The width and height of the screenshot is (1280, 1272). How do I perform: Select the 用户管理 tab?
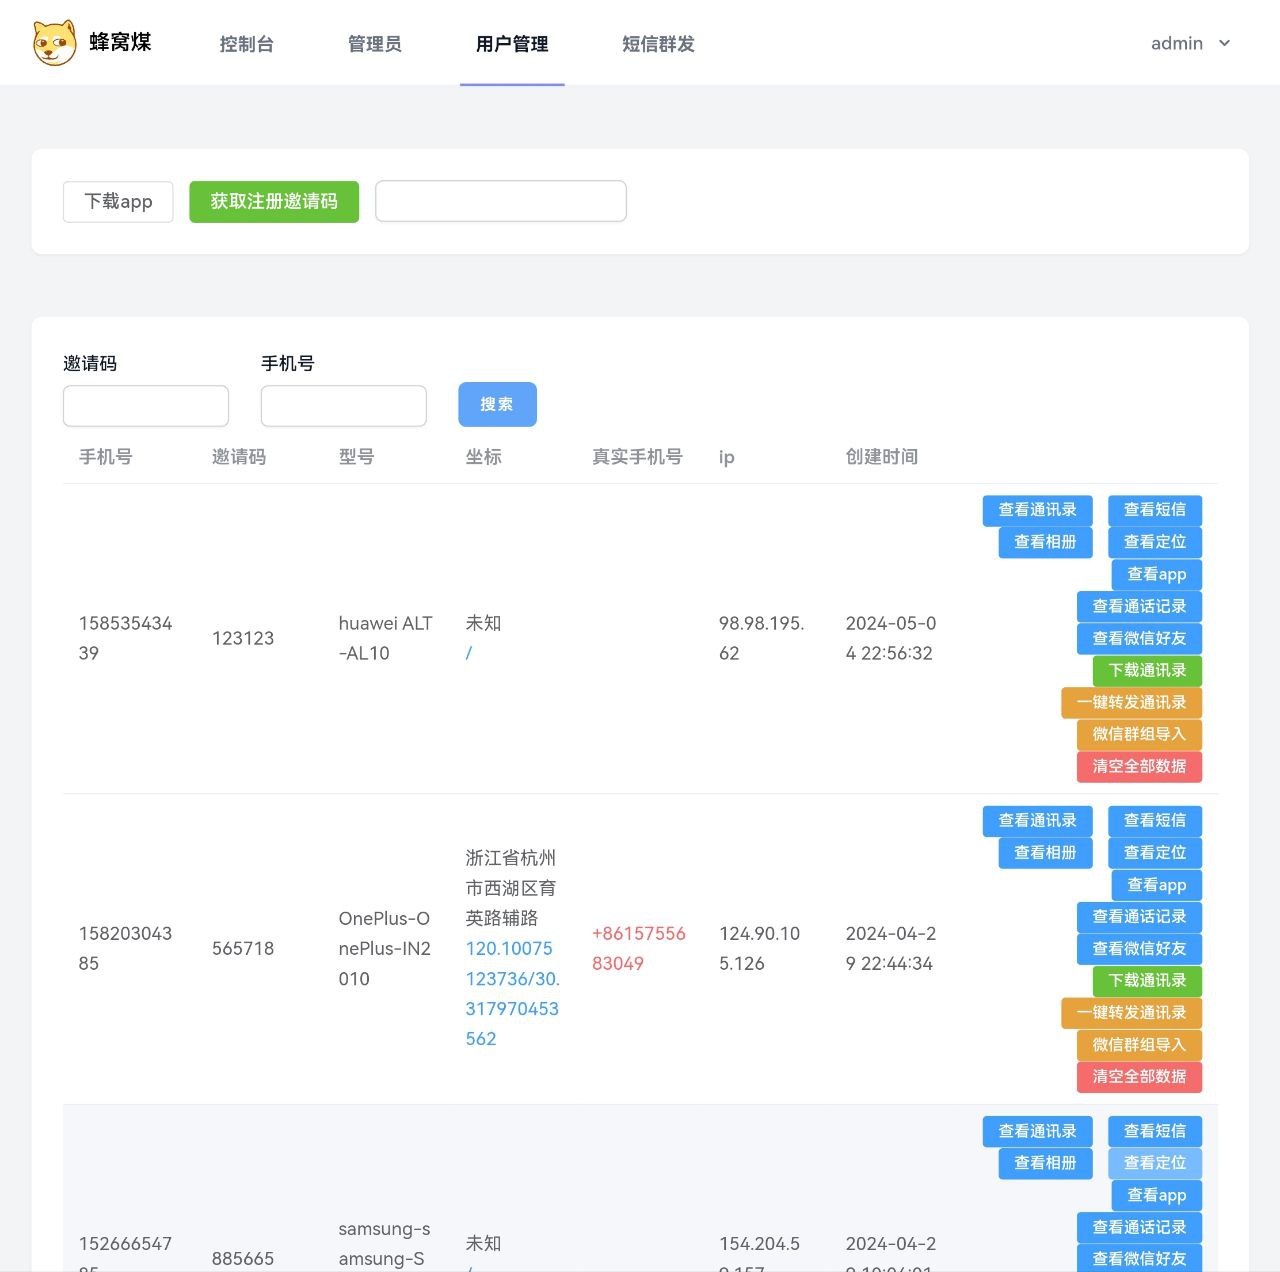[x=511, y=44]
